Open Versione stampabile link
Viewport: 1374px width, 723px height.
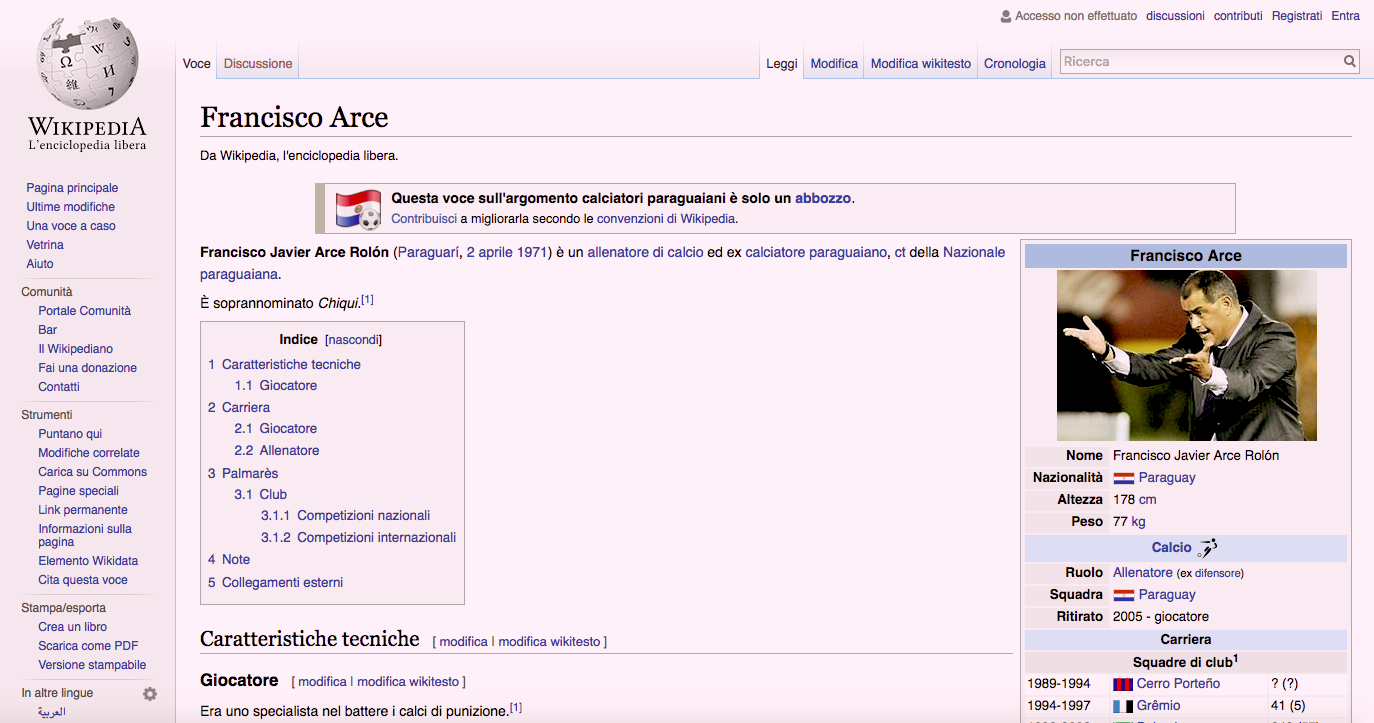tap(92, 665)
